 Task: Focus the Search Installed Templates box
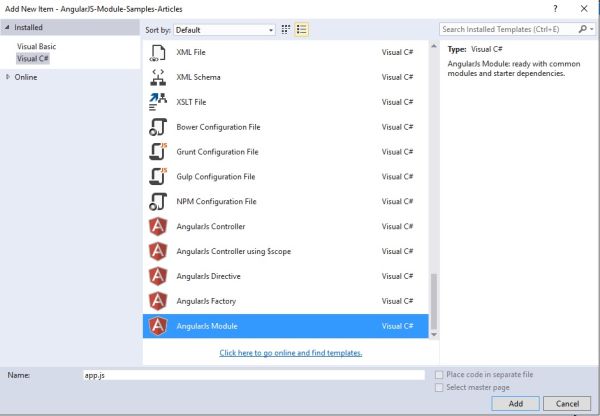(508, 29)
